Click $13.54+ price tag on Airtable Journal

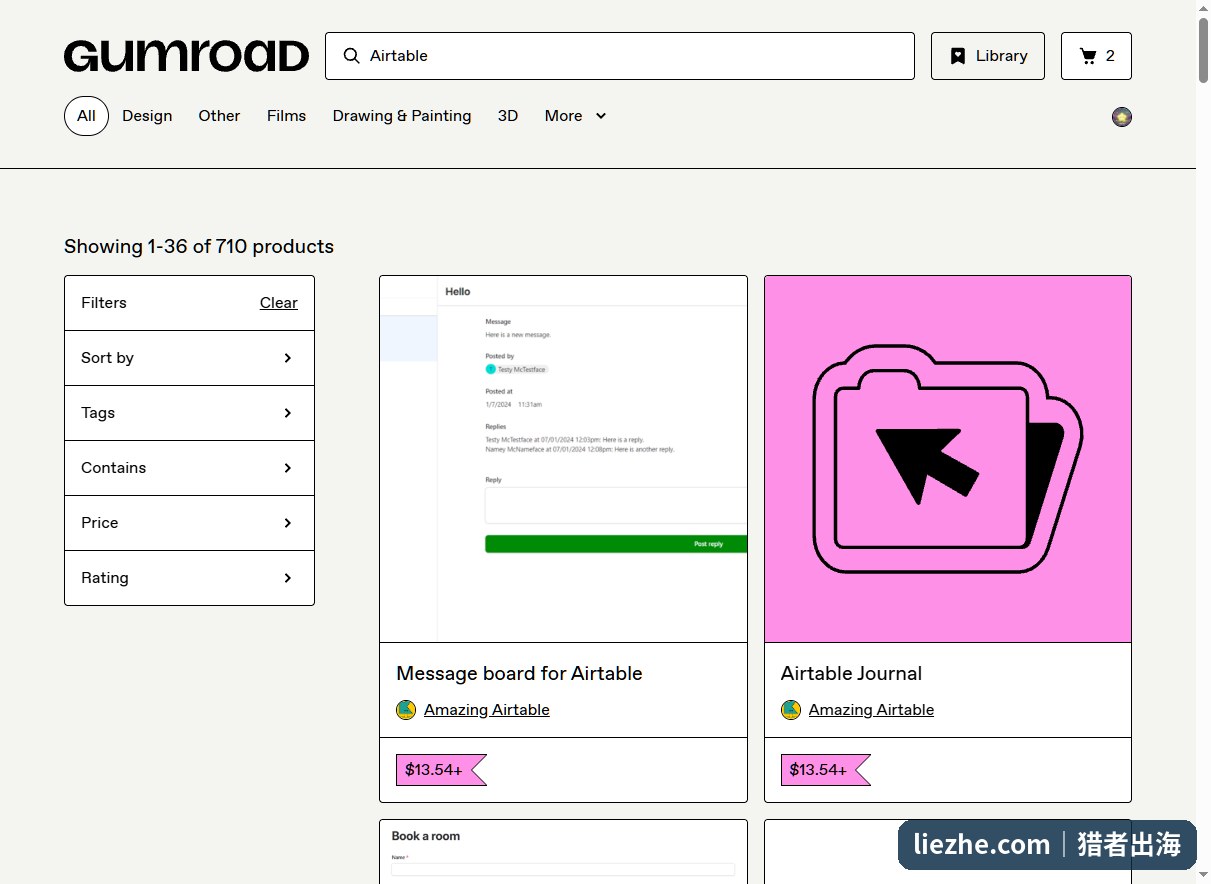tap(826, 770)
